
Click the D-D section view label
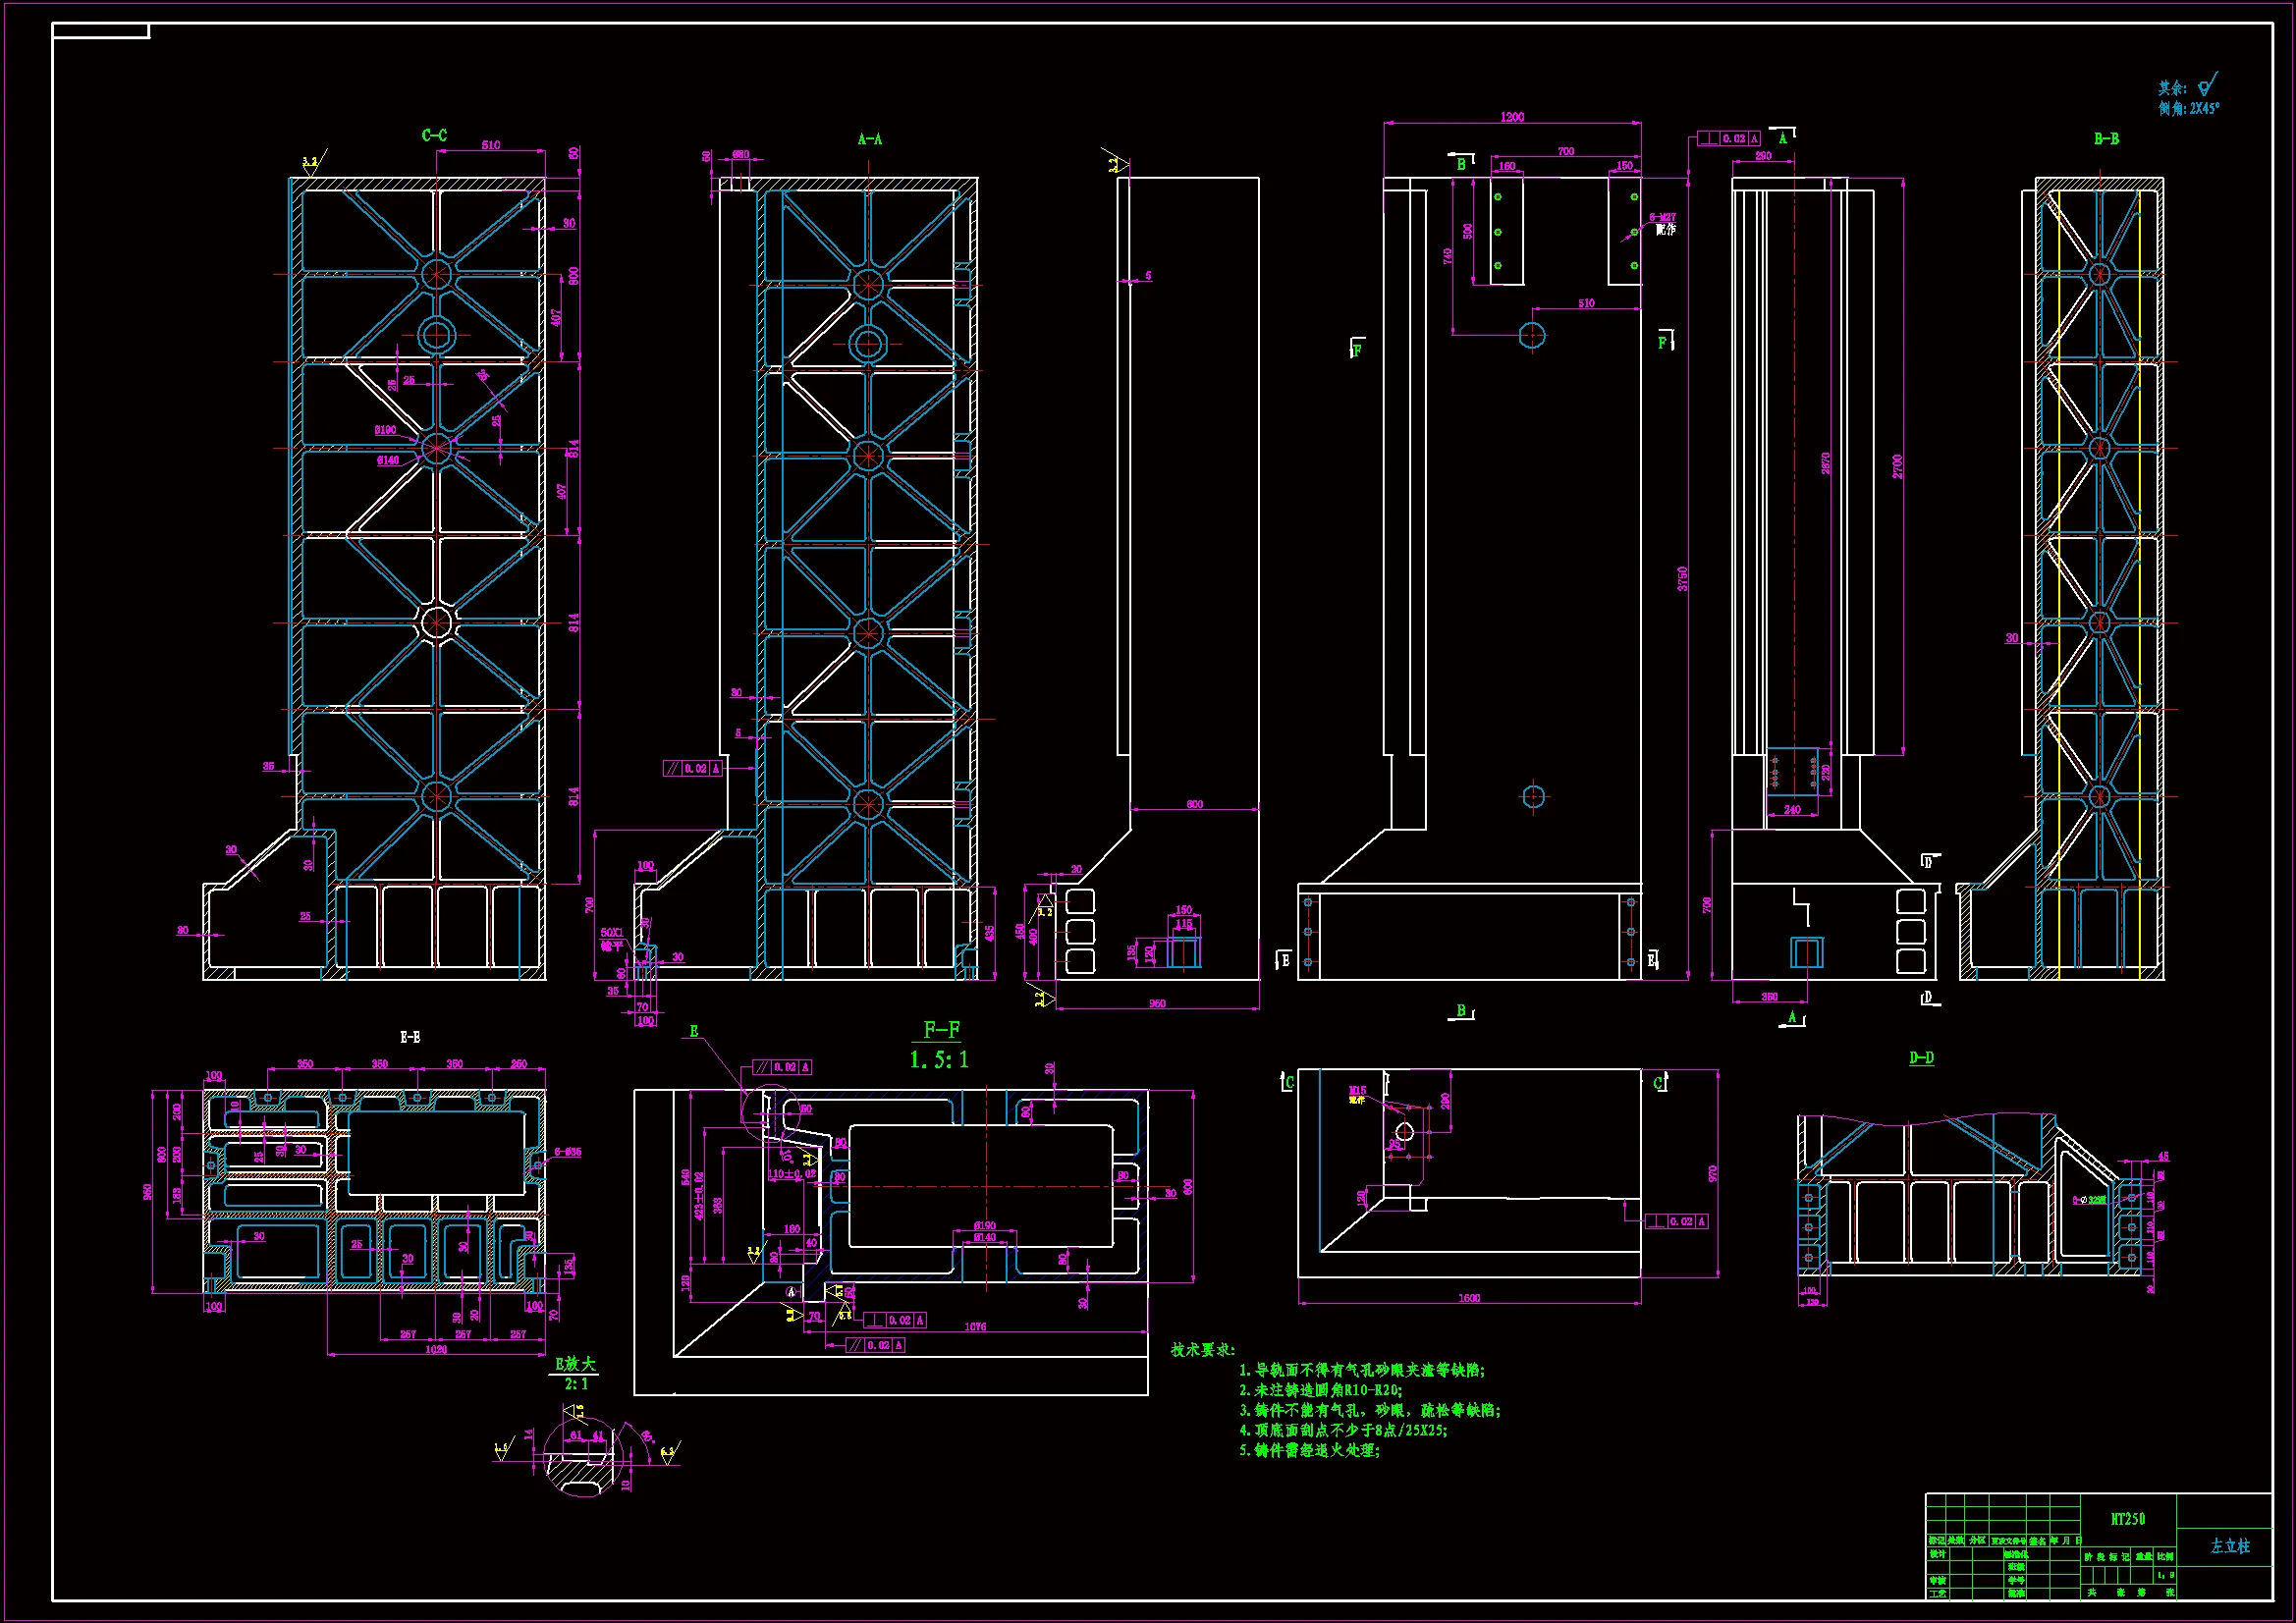1921,1058
